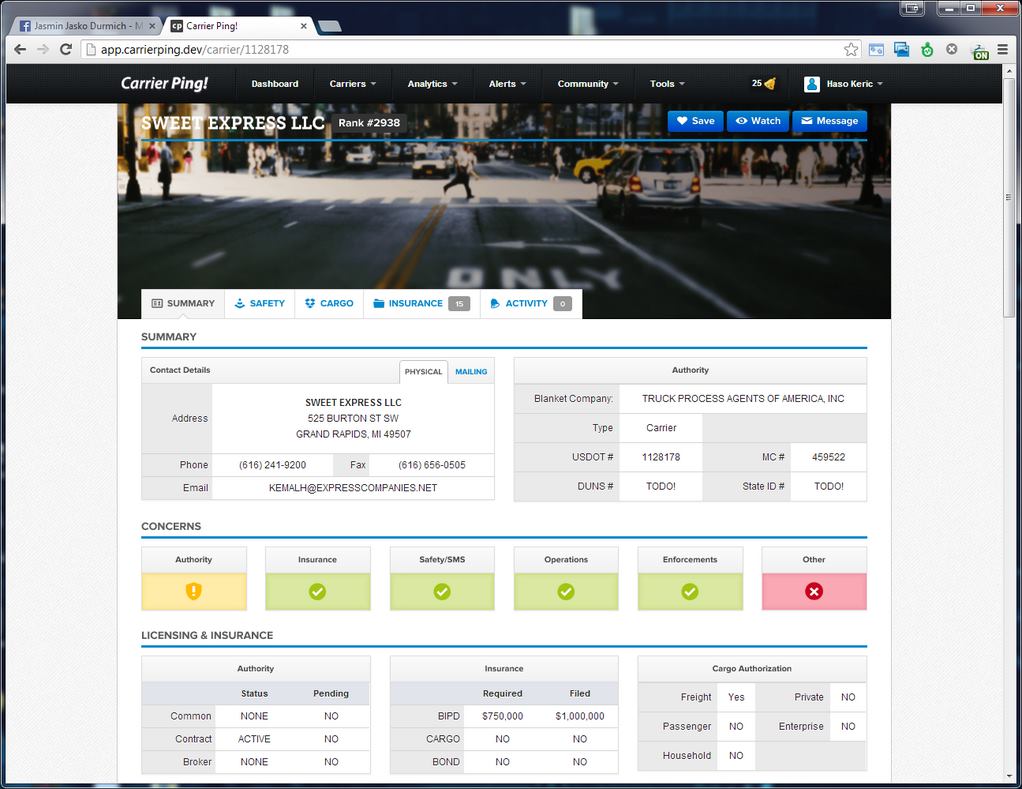
Task: Select the Summary tab
Action: point(183,304)
